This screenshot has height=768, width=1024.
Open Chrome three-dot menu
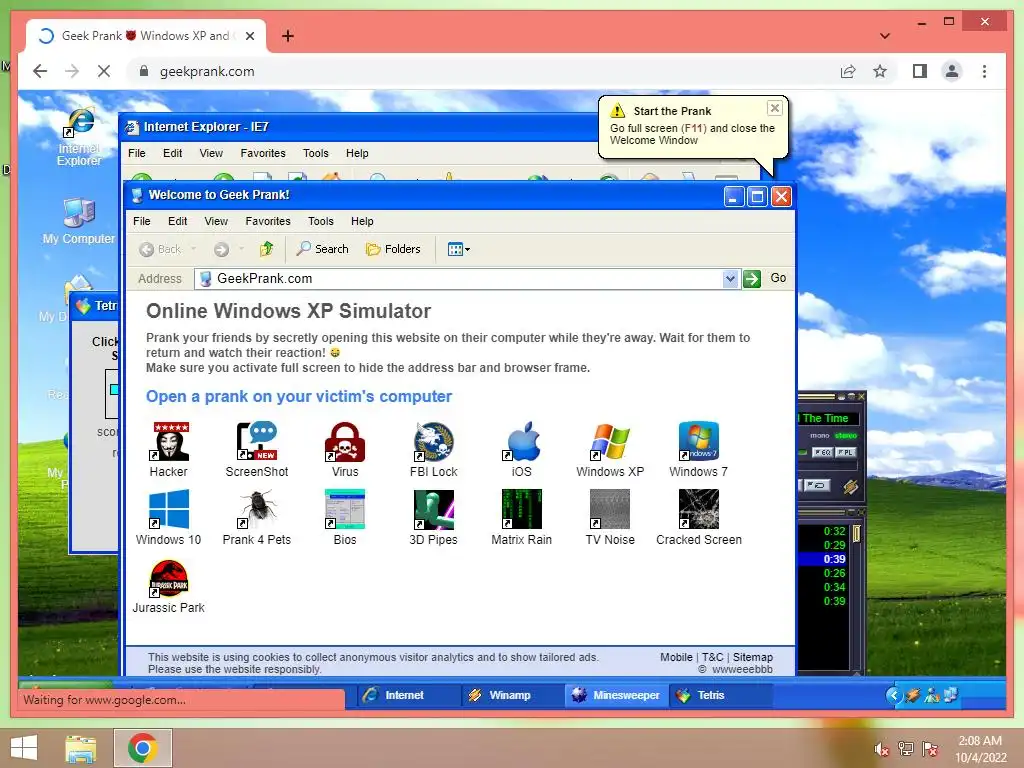(x=984, y=71)
